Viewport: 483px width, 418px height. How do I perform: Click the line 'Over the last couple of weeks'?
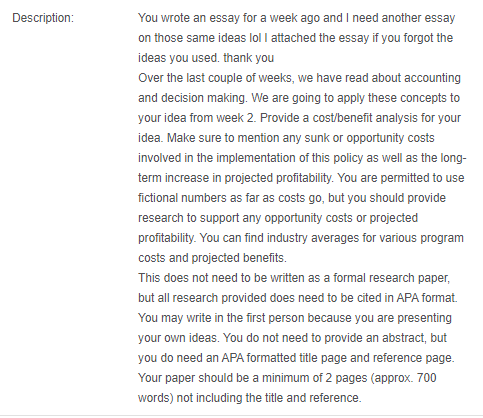(x=299, y=78)
